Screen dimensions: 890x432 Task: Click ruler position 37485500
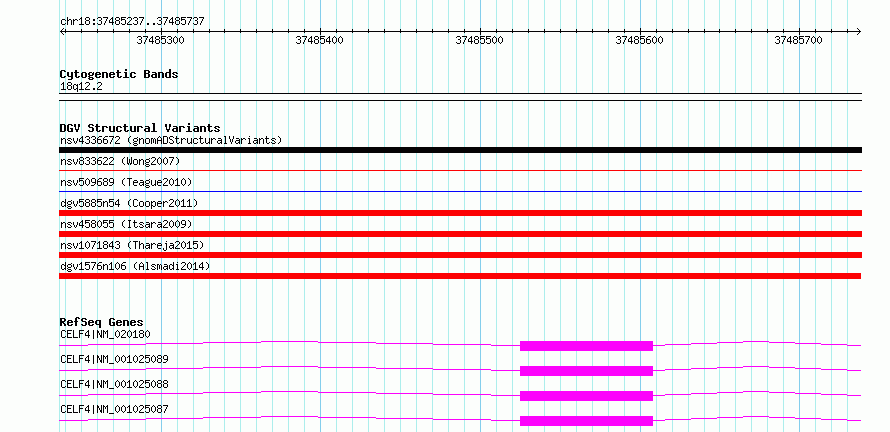click(480, 40)
